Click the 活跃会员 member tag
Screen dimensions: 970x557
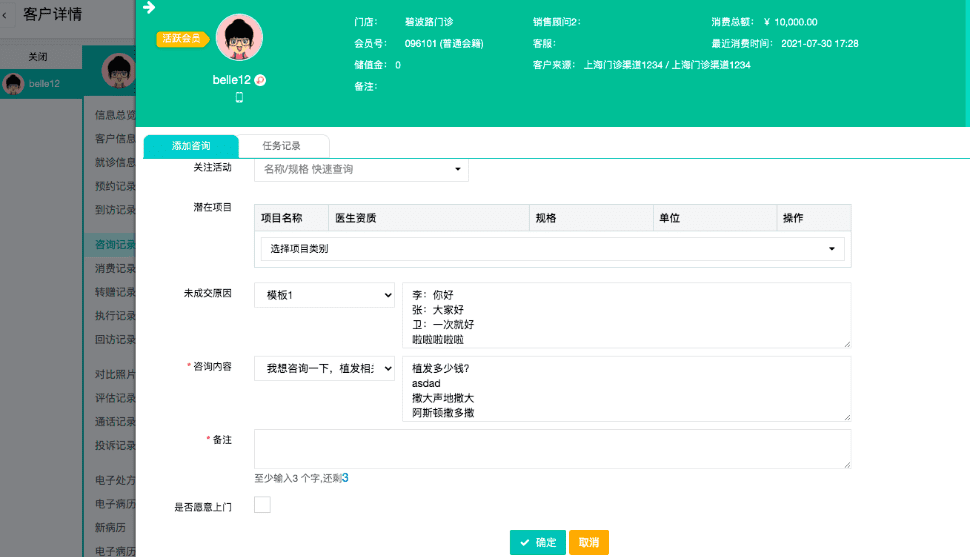pos(180,39)
